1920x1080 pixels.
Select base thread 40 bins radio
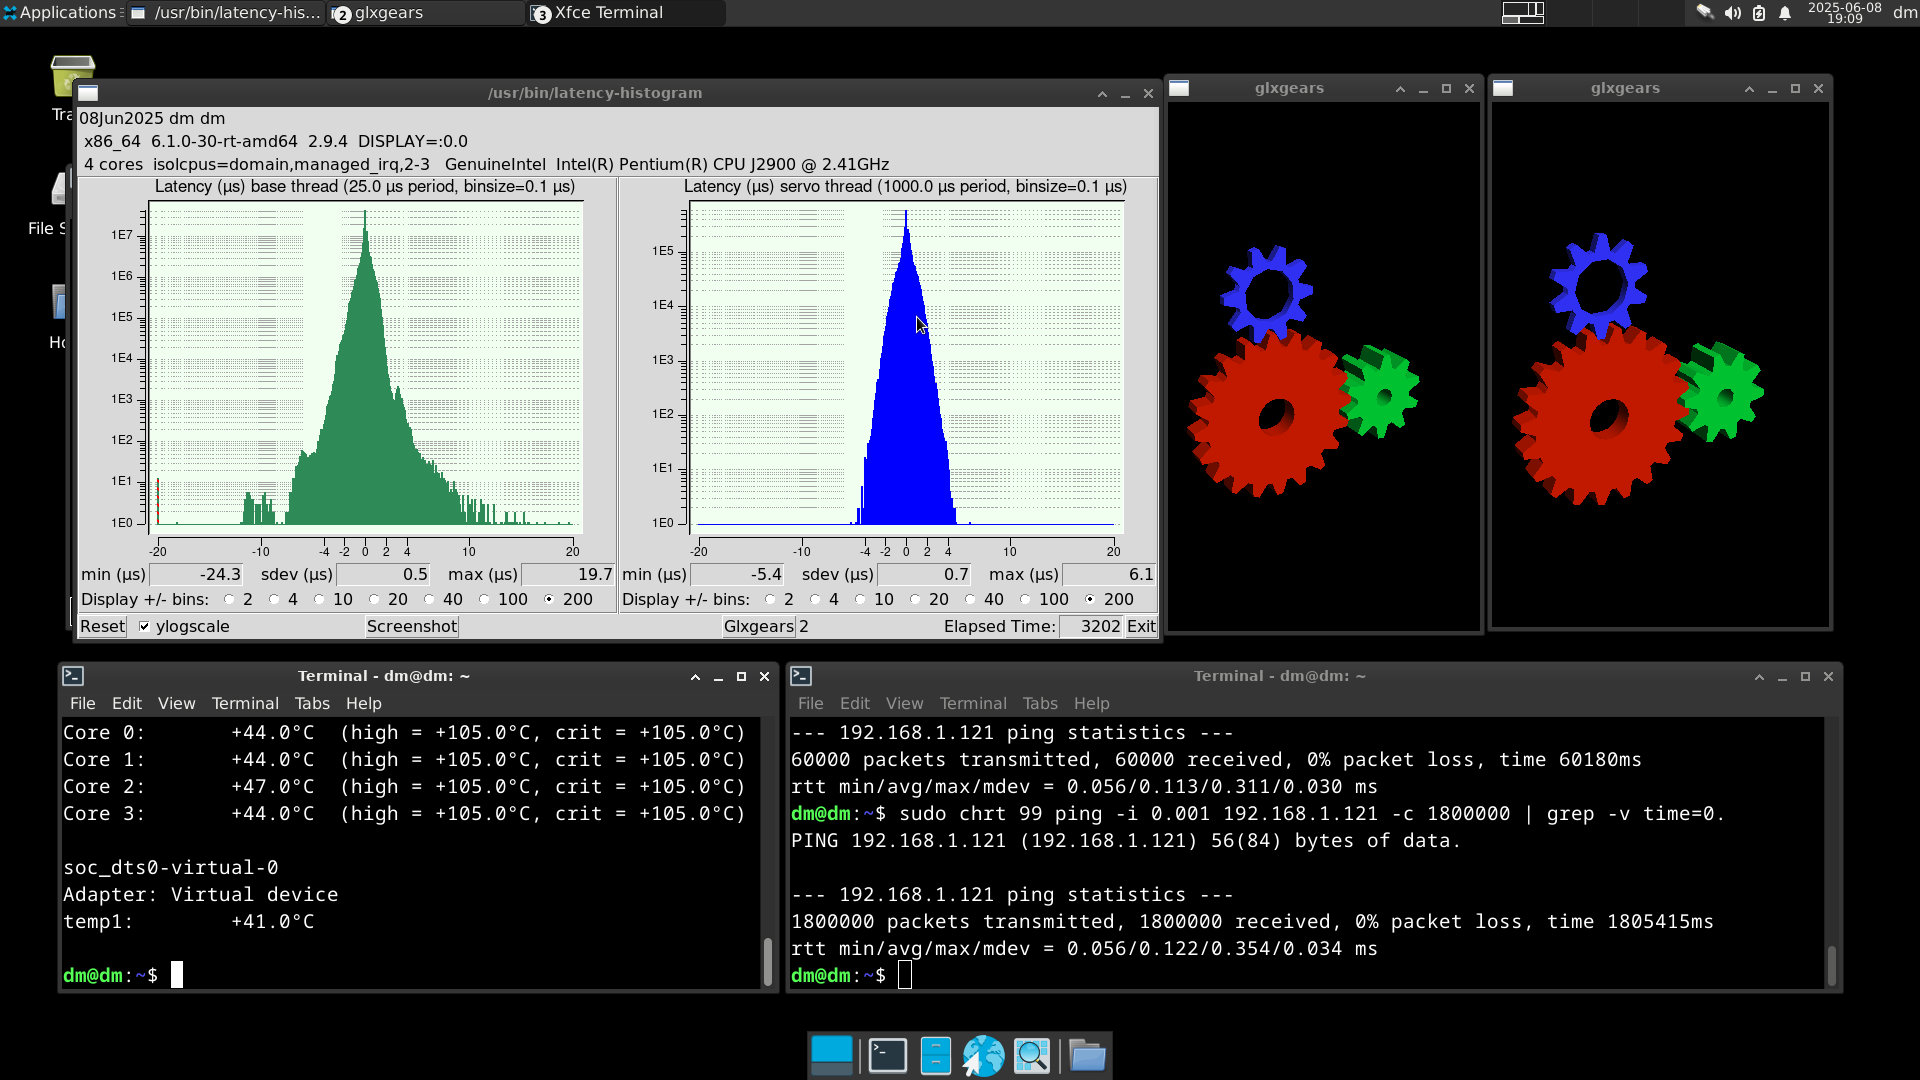[429, 600]
